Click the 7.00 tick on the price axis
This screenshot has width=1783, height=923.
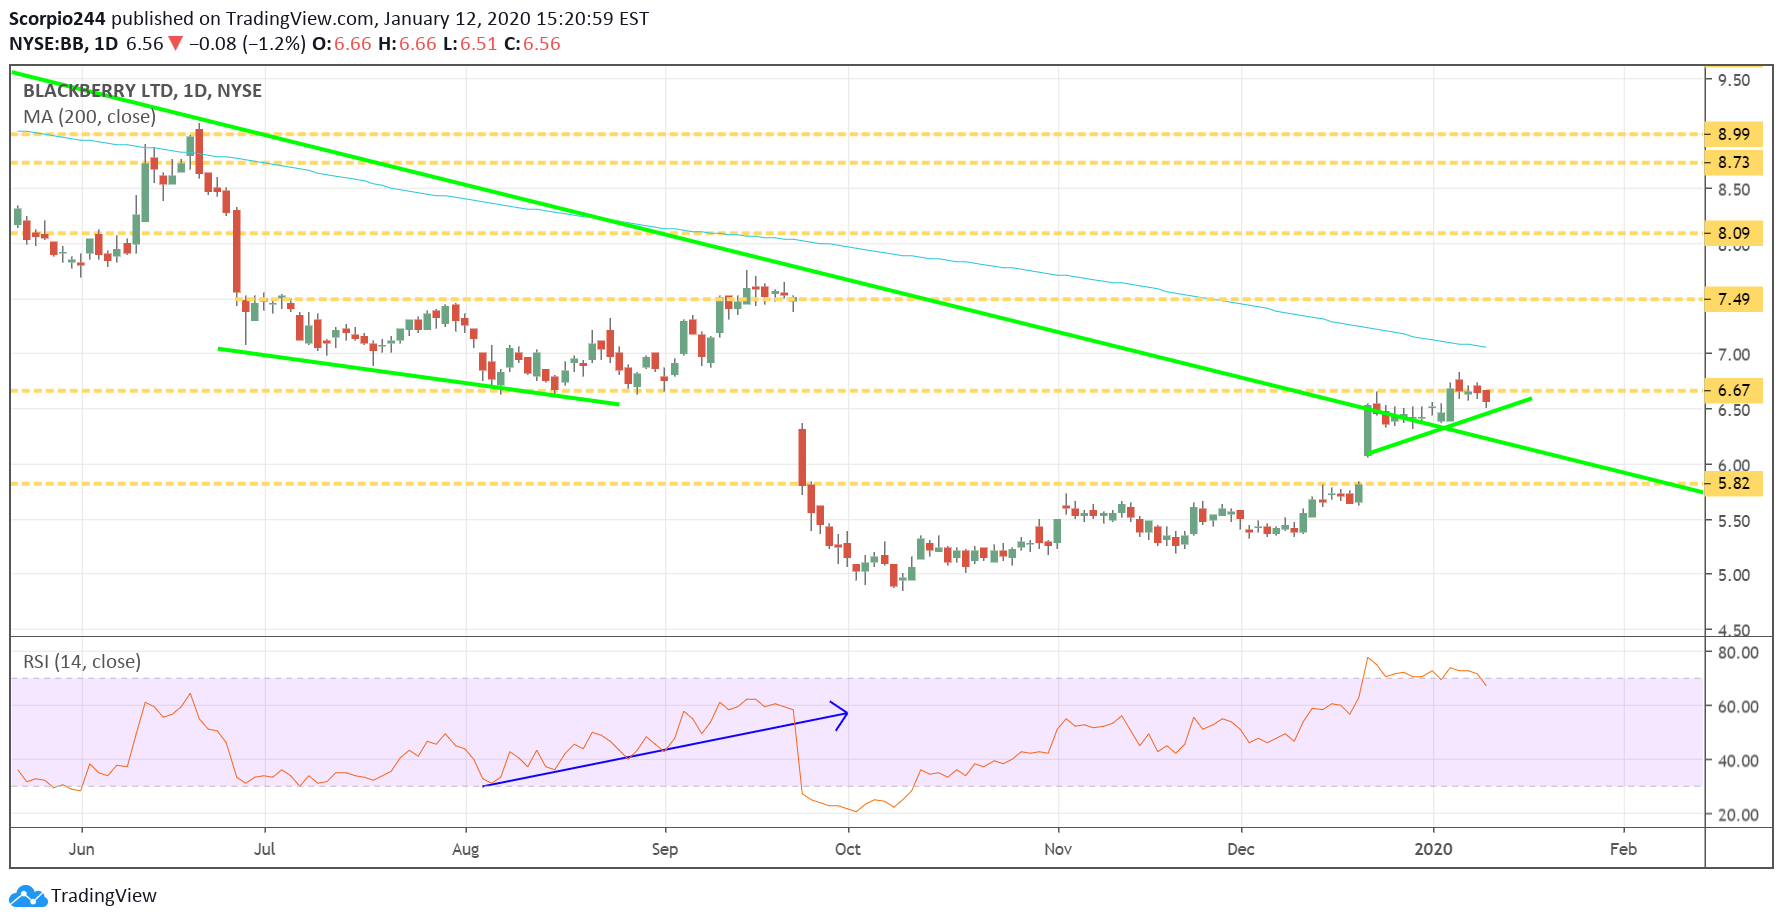(1734, 355)
